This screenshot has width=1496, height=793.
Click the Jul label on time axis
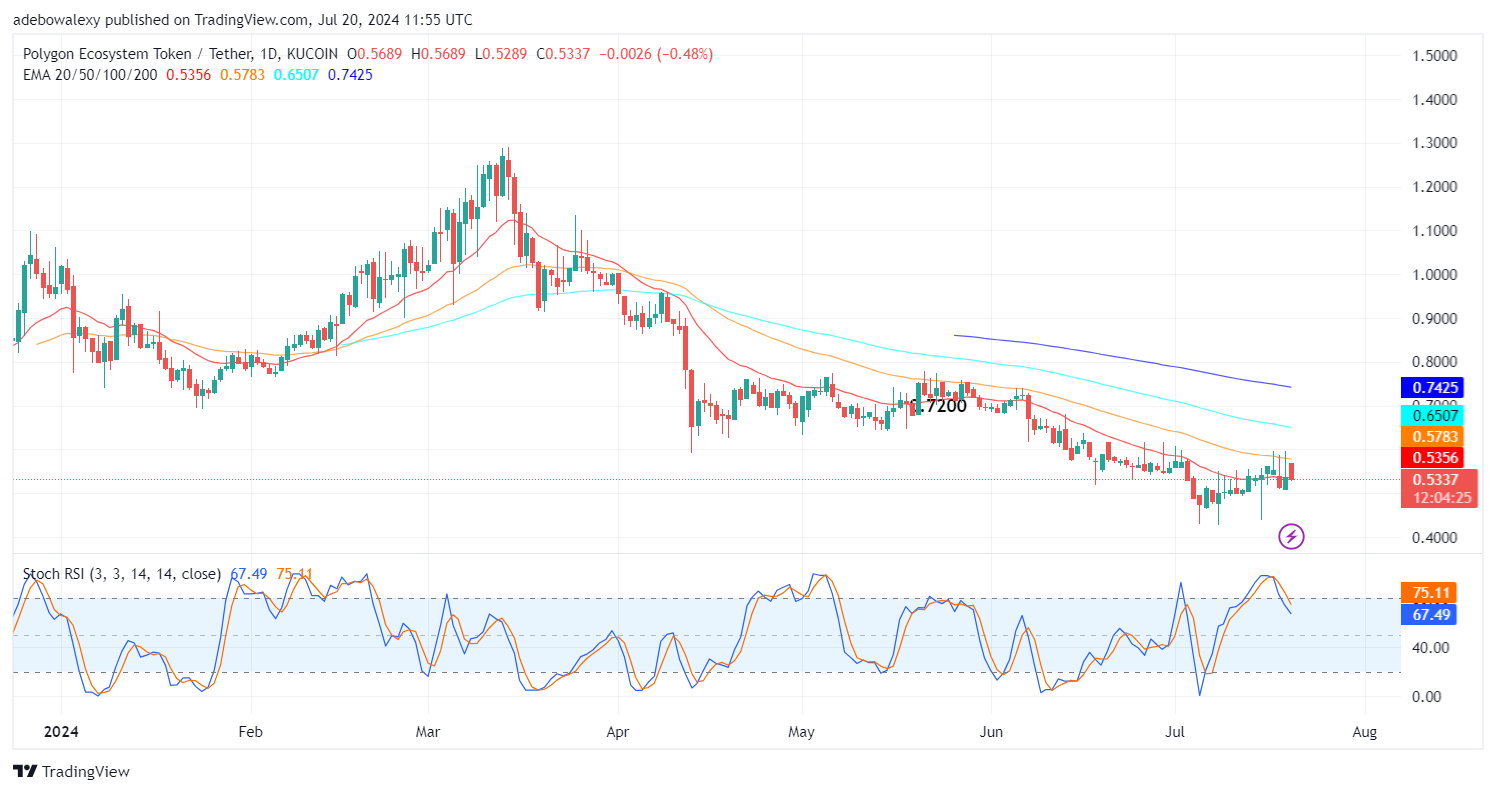click(1176, 732)
